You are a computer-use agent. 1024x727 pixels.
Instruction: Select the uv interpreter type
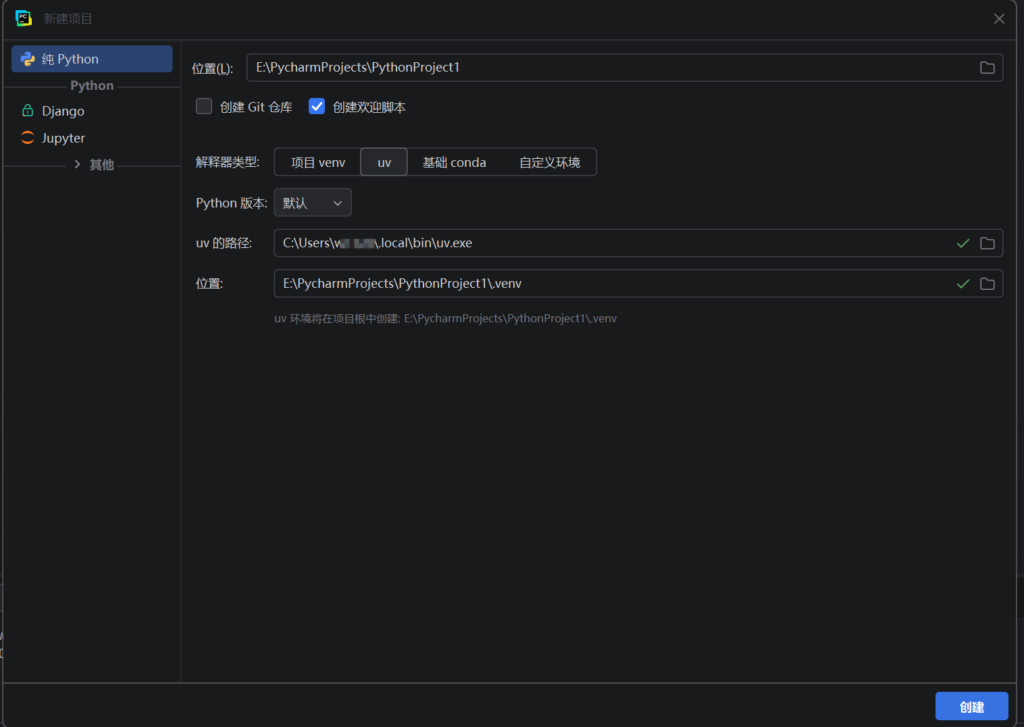384,163
